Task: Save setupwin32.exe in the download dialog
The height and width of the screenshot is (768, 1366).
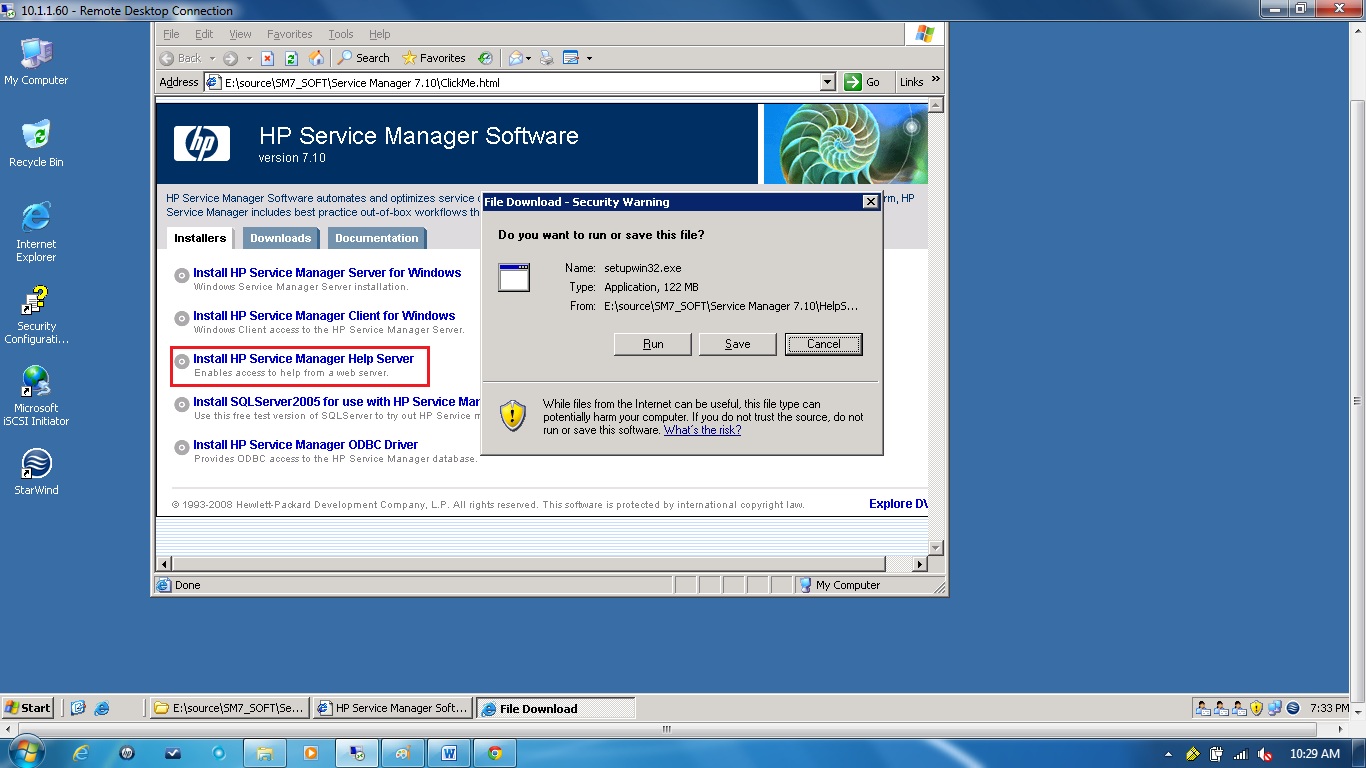Action: coord(737,343)
